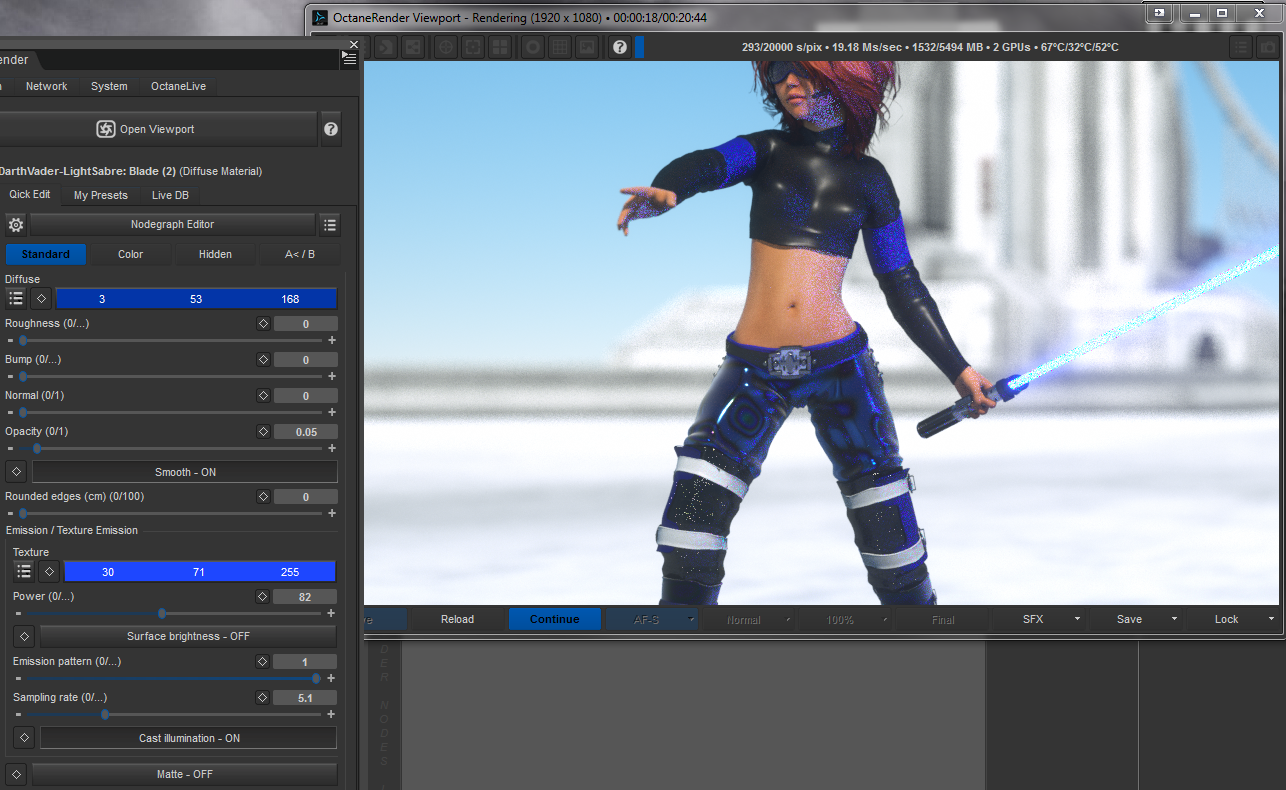Click the Emission pattern node diamond icon
Screen dimensions: 1286x790
coord(262,662)
